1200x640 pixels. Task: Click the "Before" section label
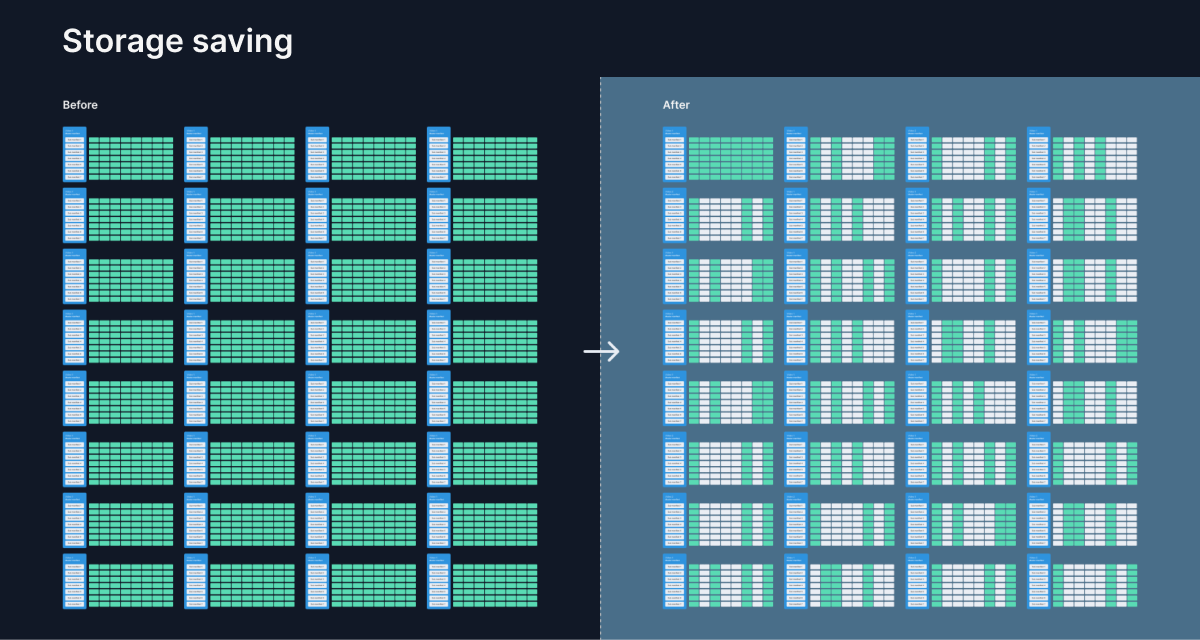pyautogui.click(x=80, y=105)
